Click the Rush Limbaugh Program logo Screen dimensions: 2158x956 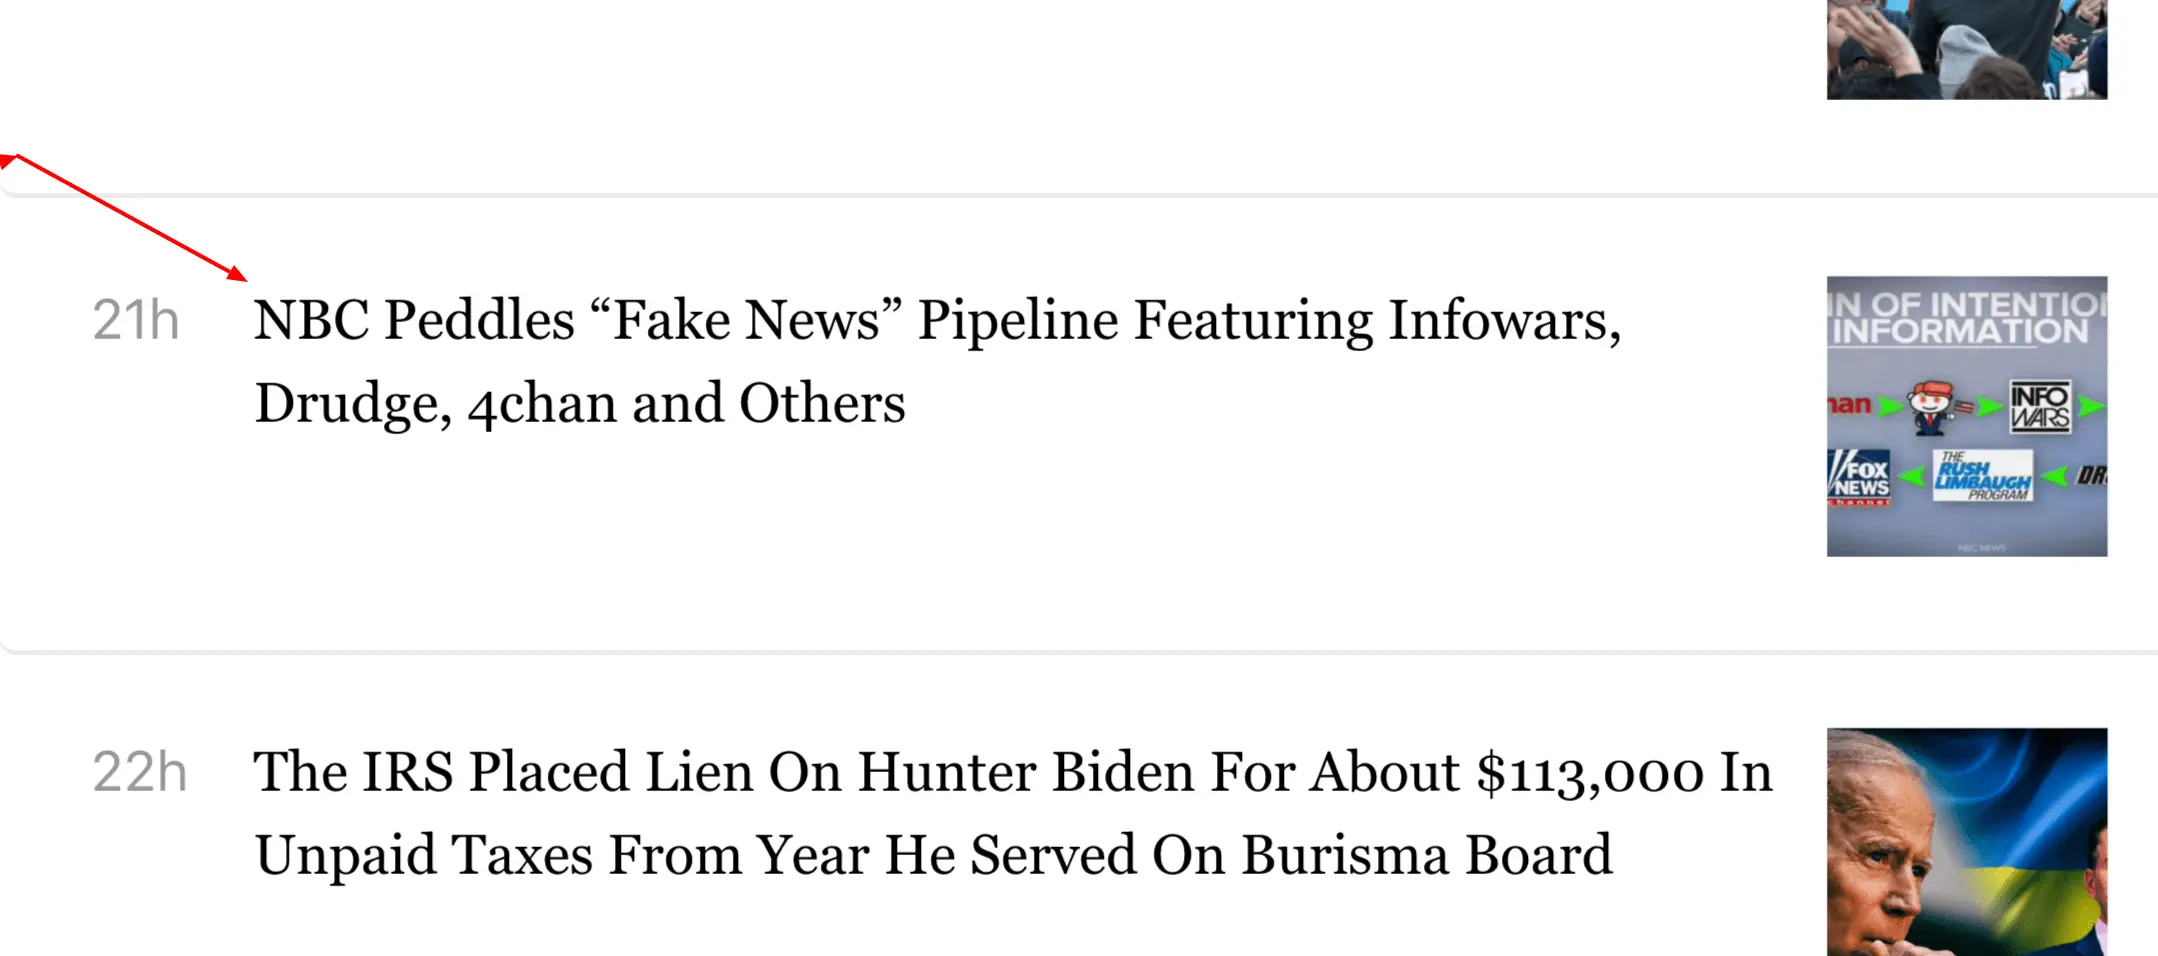1982,475
